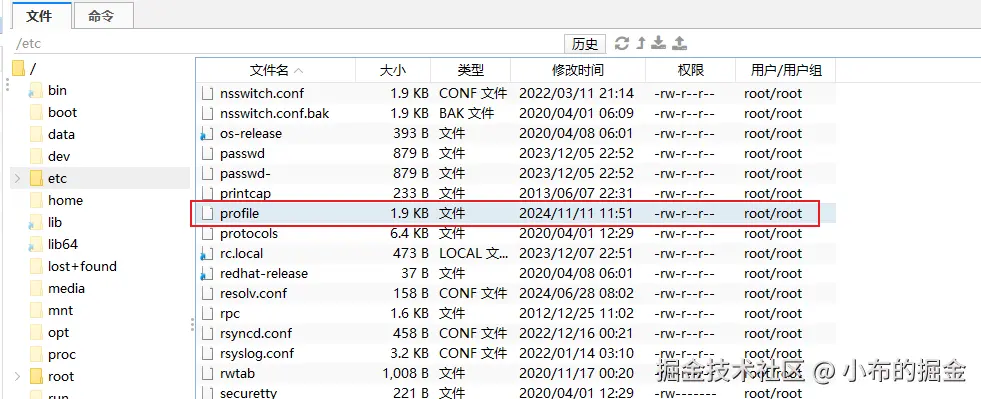The image size is (981, 399).
Task: Click the boot folder icon in tree
Action: tap(36, 113)
